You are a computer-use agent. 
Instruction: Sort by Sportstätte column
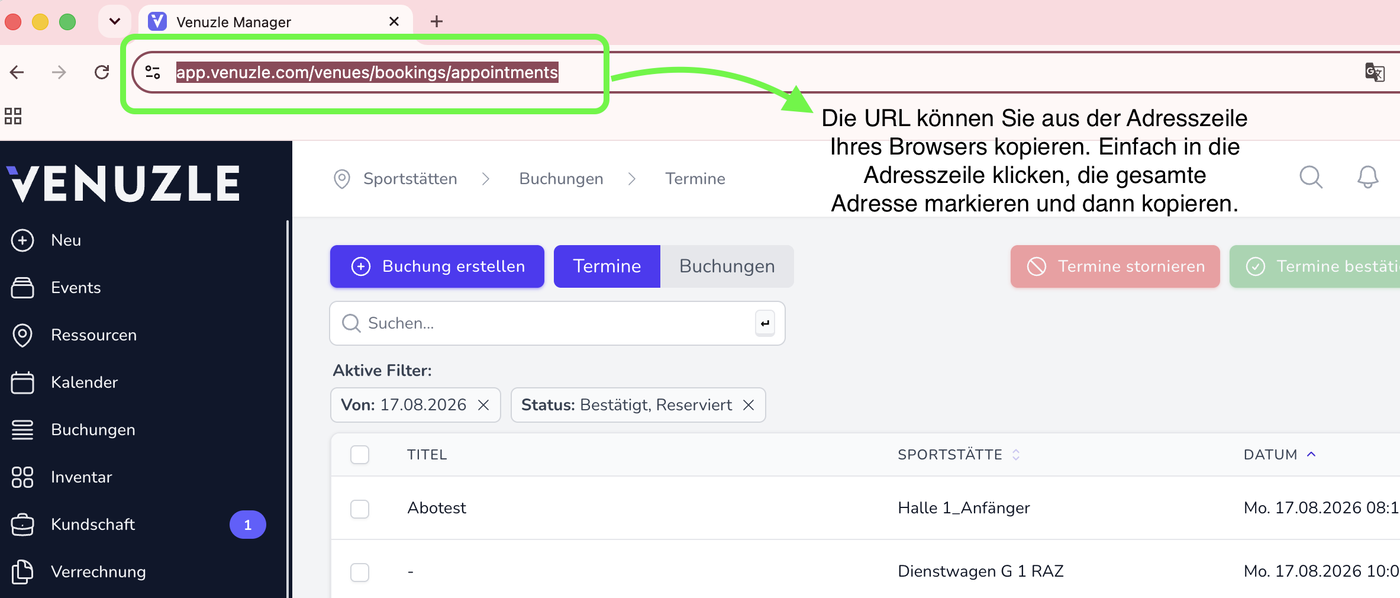[959, 455]
